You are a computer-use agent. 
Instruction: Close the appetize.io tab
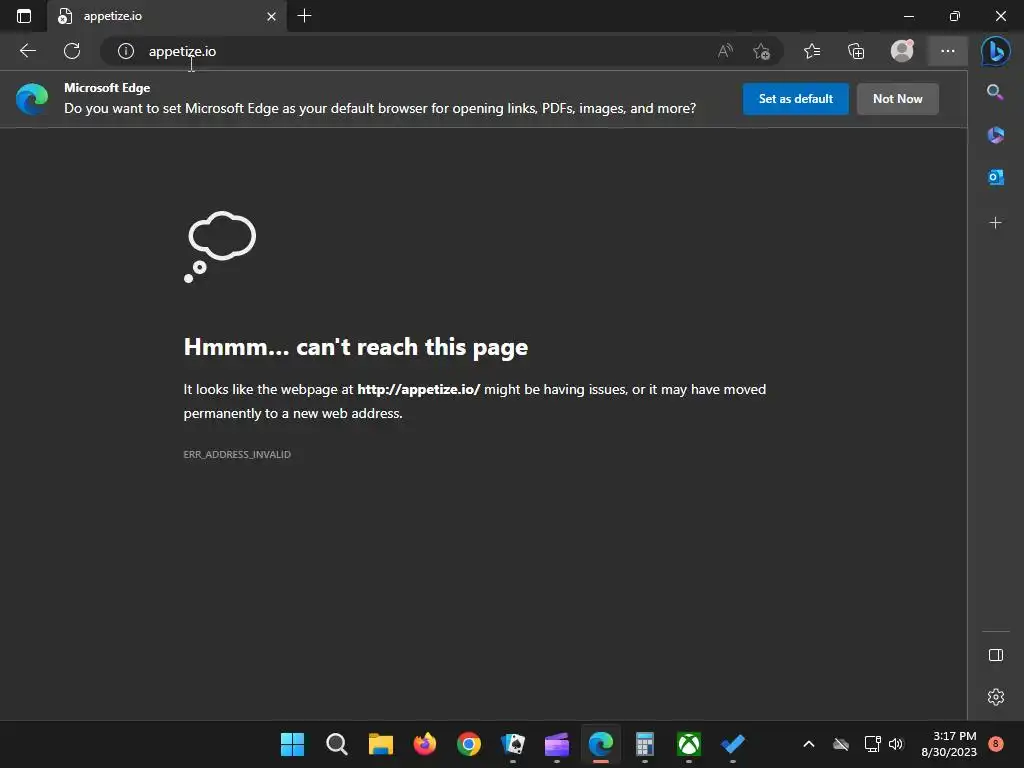pyautogui.click(x=272, y=16)
